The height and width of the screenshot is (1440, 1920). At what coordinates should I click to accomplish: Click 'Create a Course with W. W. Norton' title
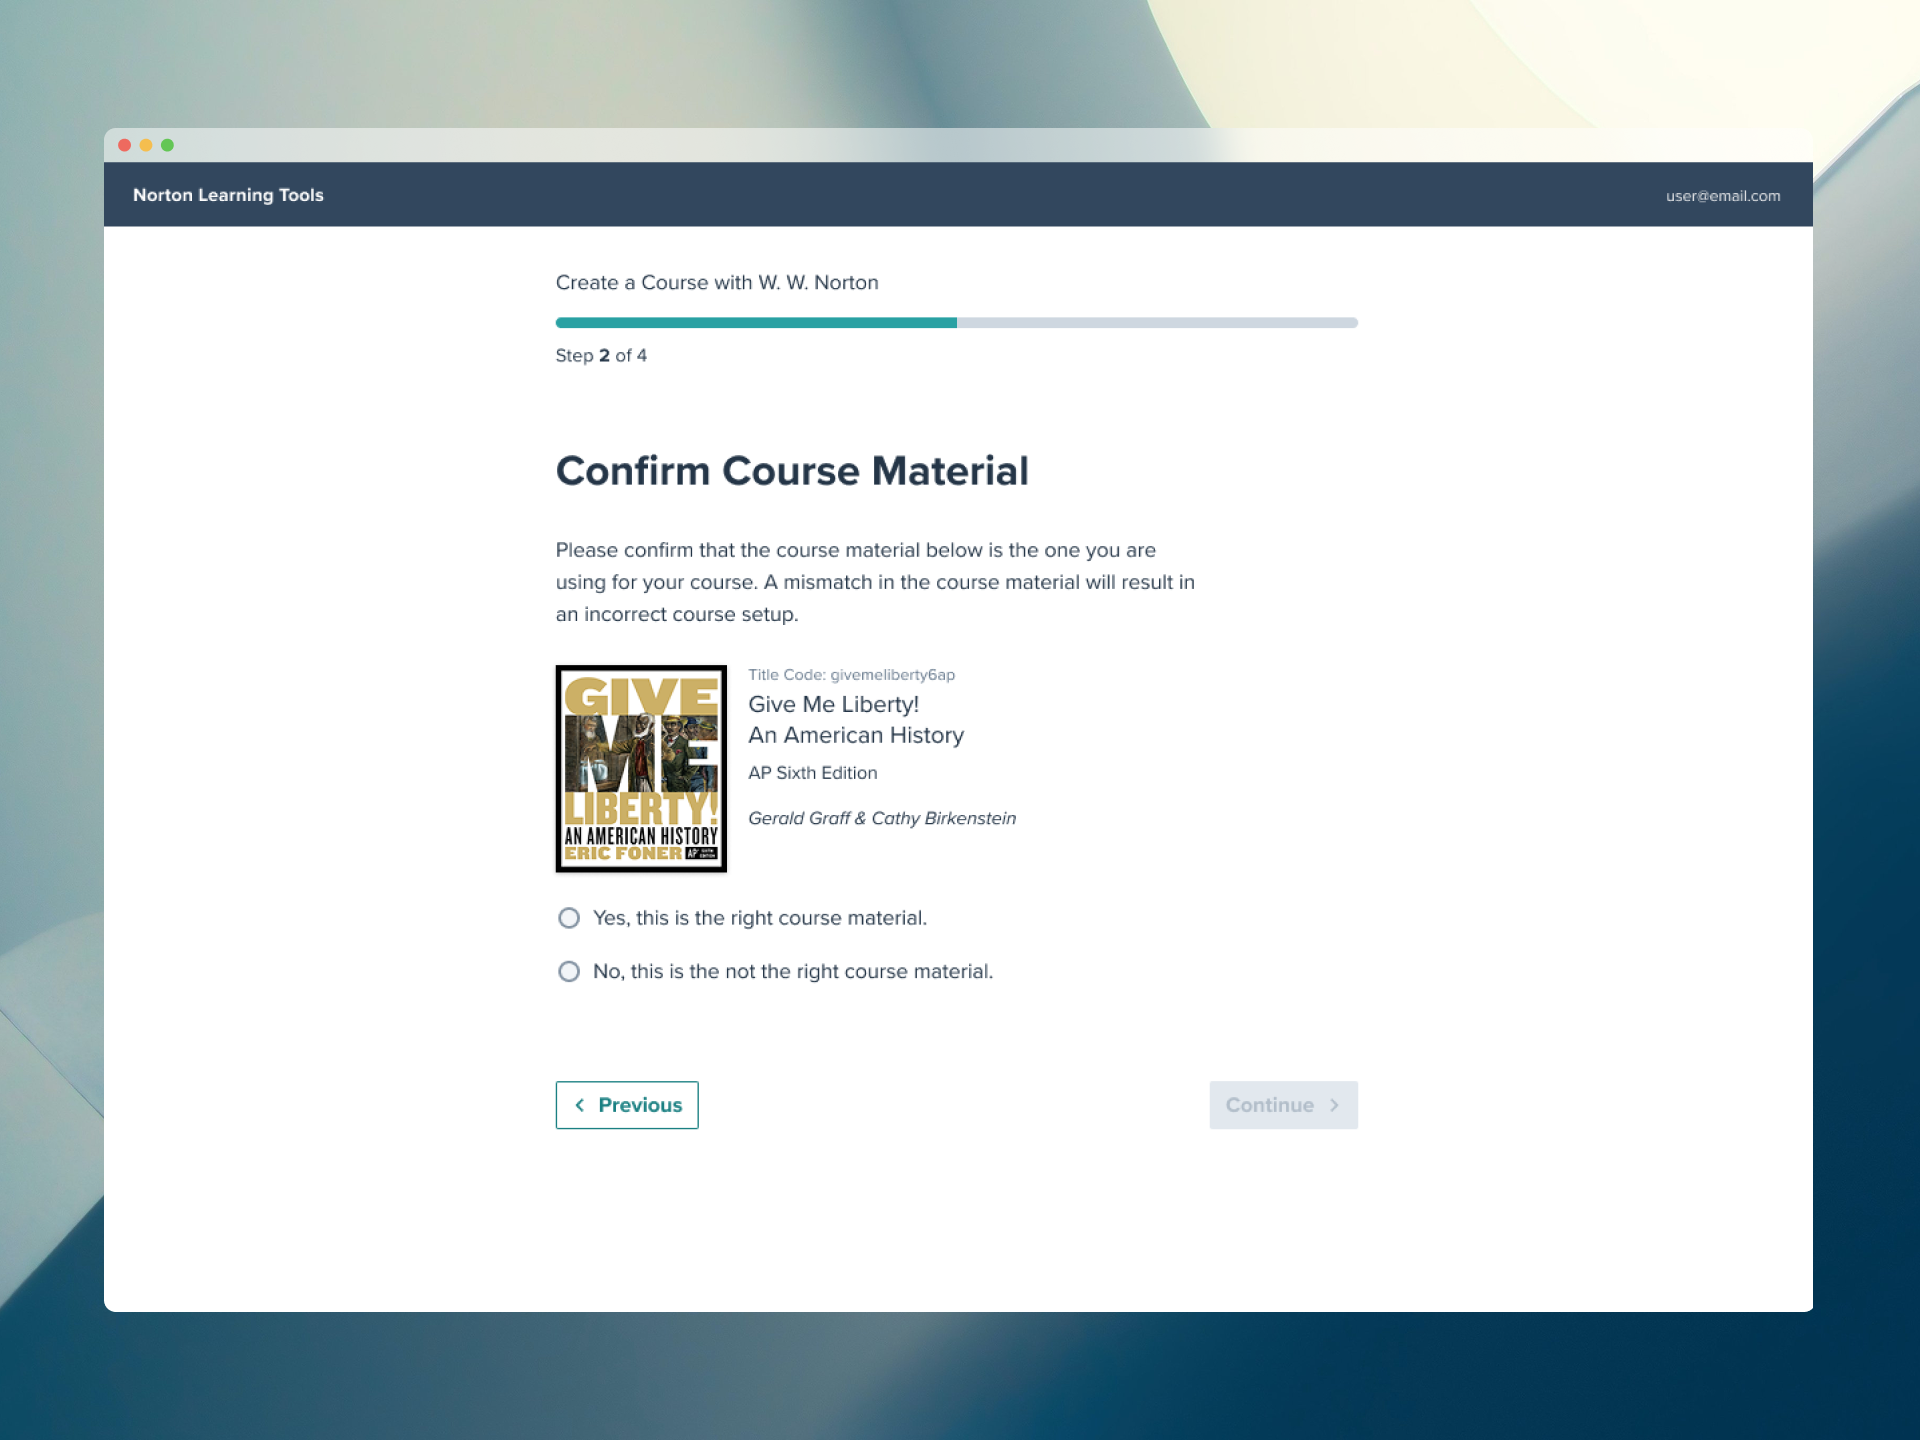[x=717, y=283]
